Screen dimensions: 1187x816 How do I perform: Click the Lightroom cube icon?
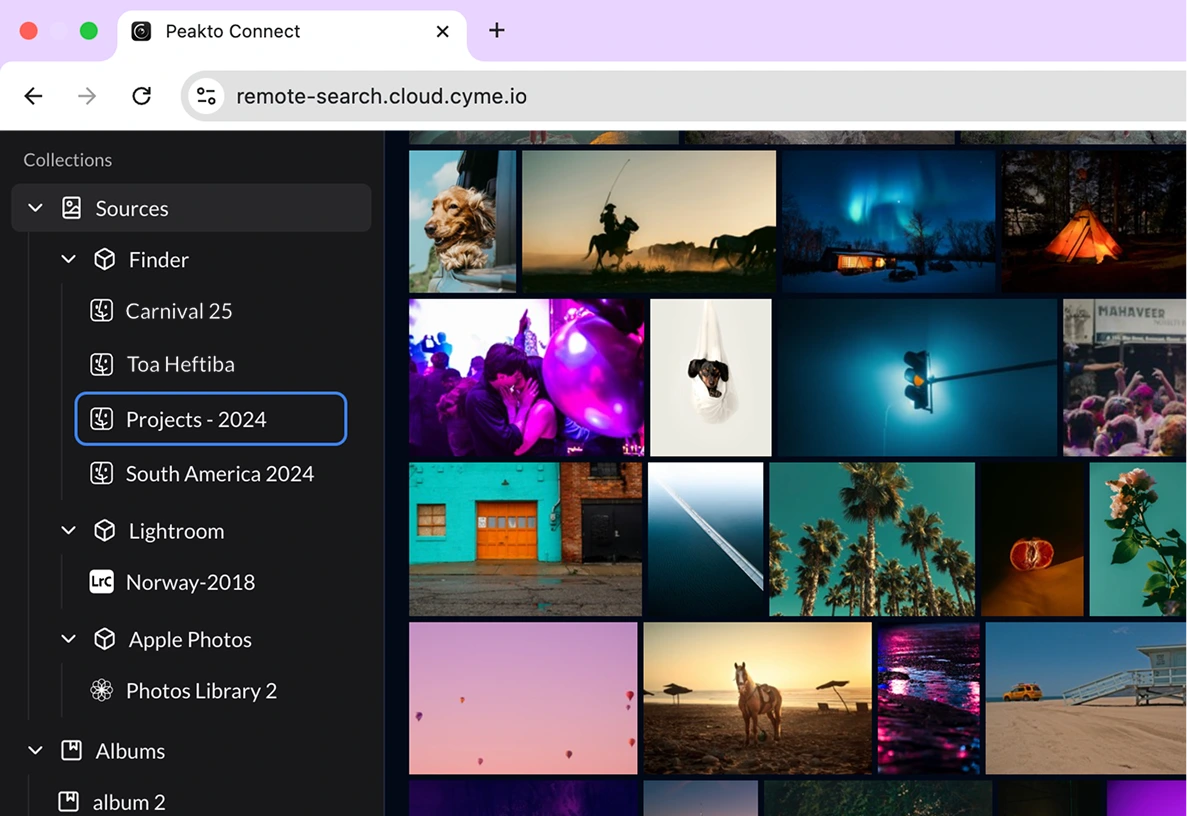pyautogui.click(x=104, y=531)
